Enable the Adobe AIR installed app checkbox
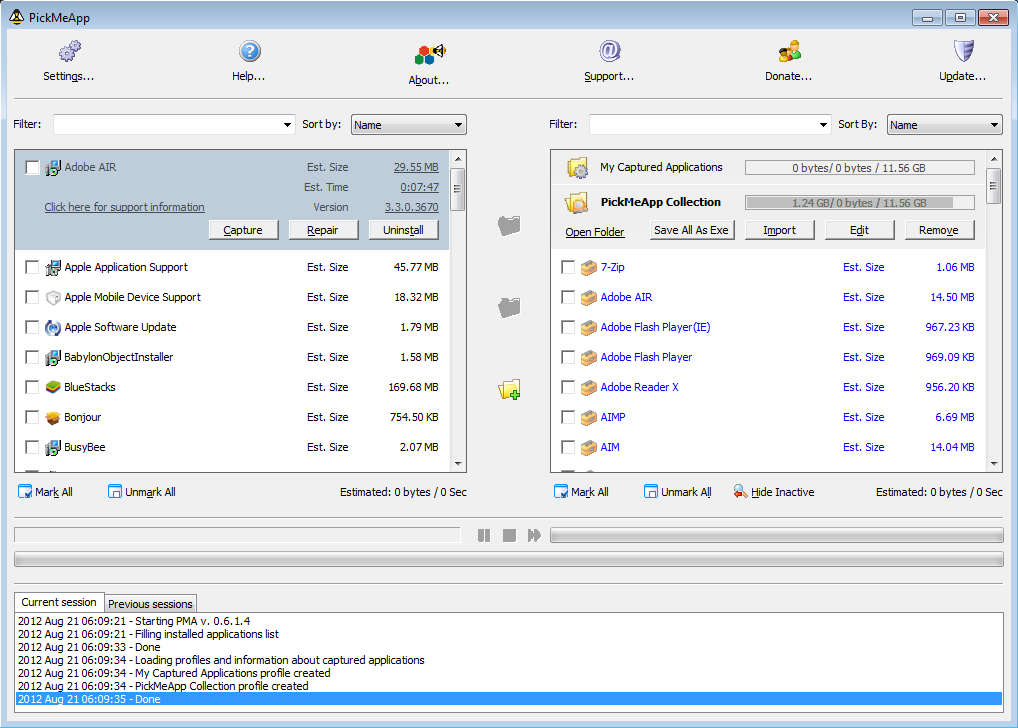 pyautogui.click(x=33, y=167)
